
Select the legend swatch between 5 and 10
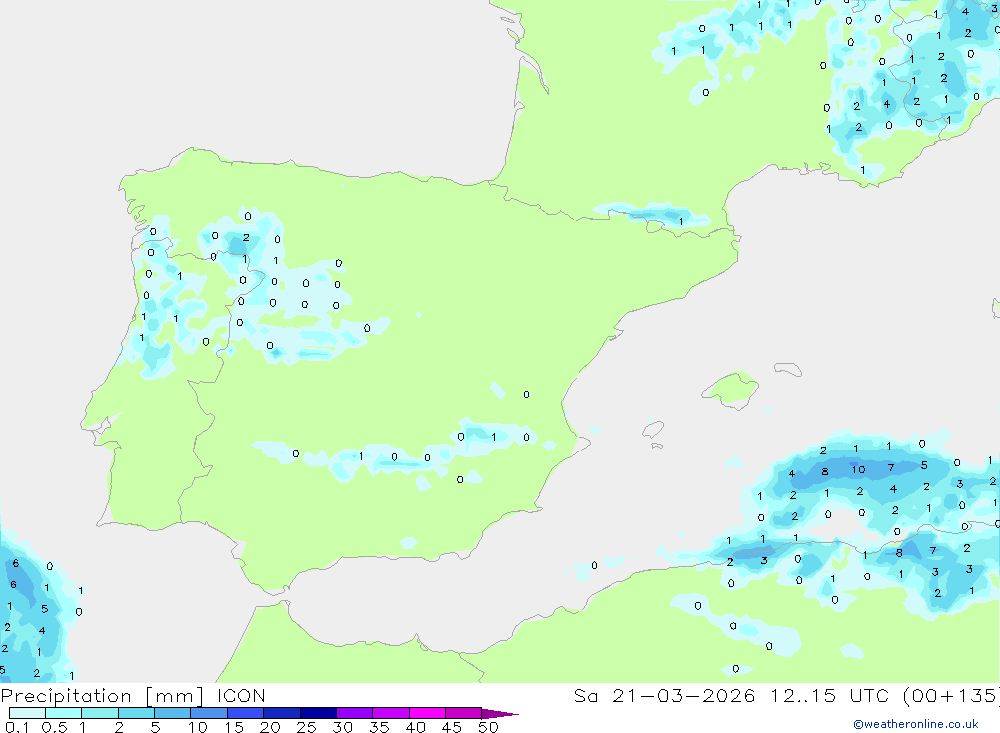[x=173, y=713]
